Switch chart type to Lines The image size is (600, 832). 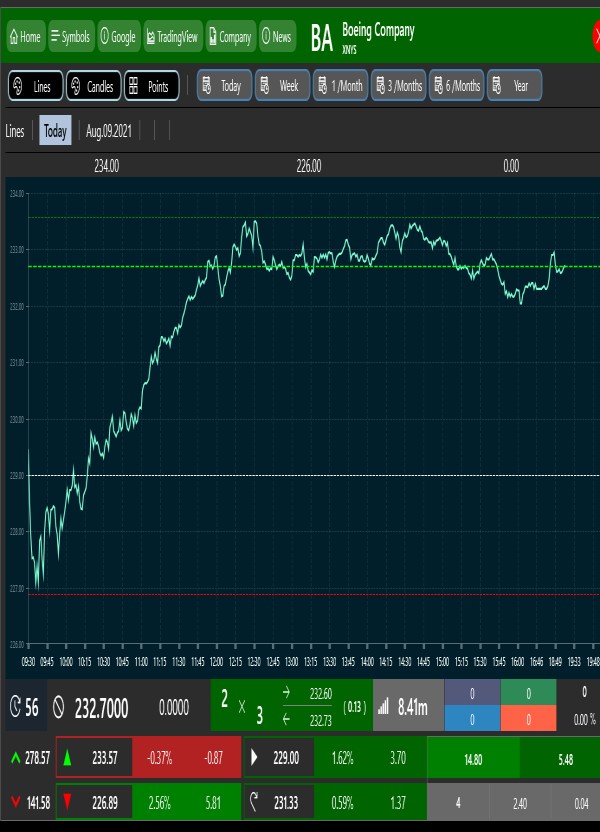point(33,86)
